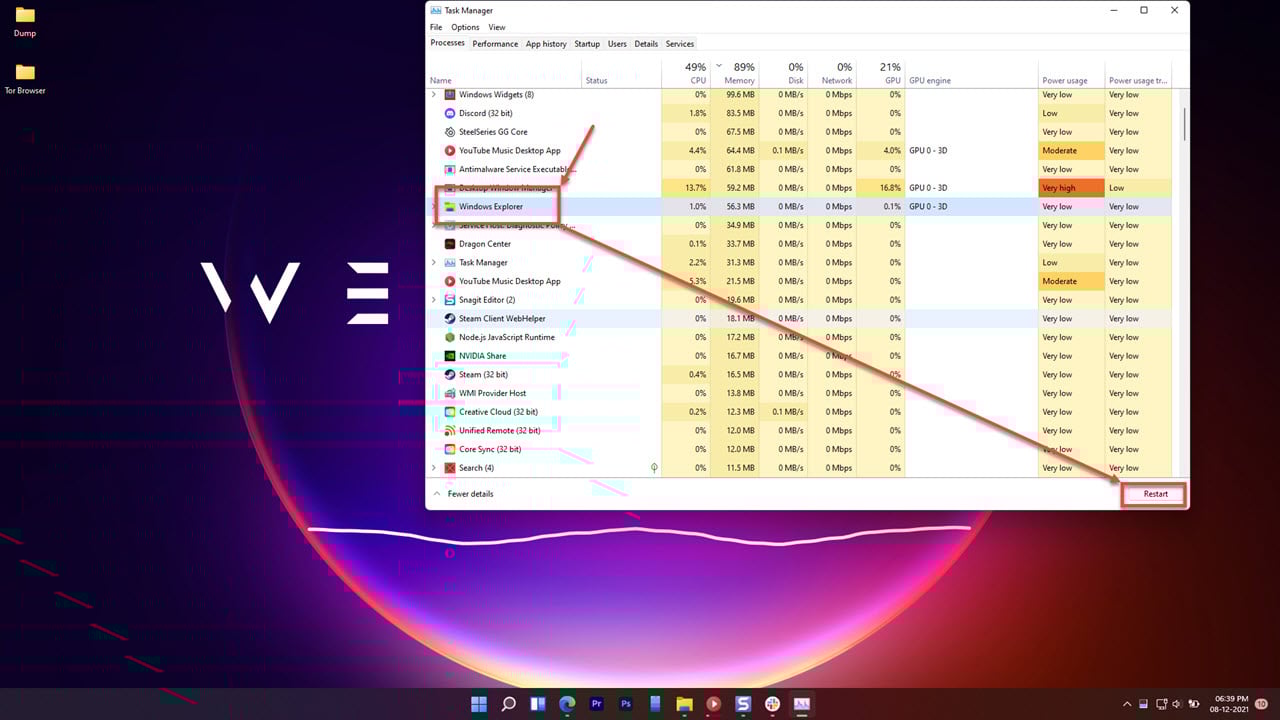Image resolution: width=1280 pixels, height=720 pixels.
Task: Open Adobe Photoshop from taskbar
Action: [626, 704]
